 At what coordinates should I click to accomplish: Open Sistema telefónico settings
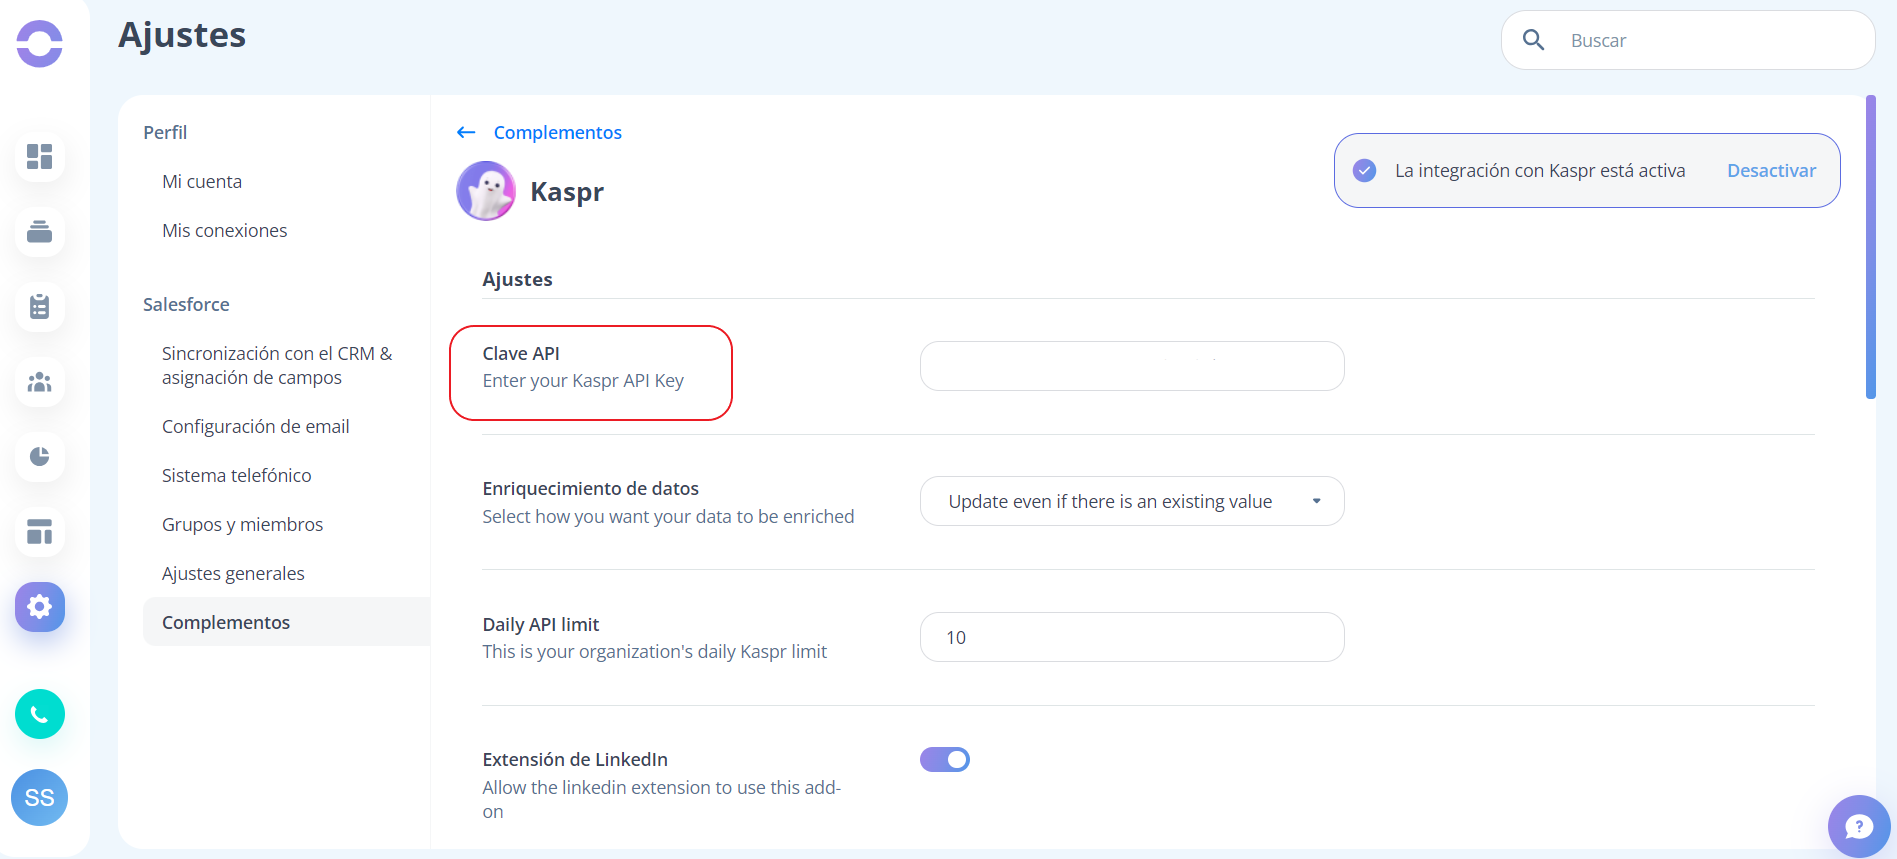point(237,475)
